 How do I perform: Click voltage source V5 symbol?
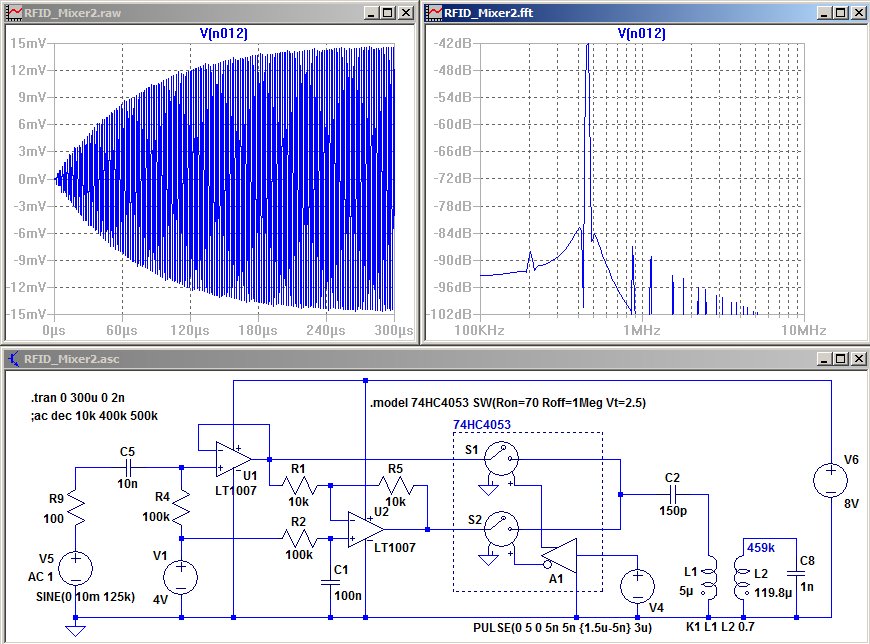click(x=75, y=569)
